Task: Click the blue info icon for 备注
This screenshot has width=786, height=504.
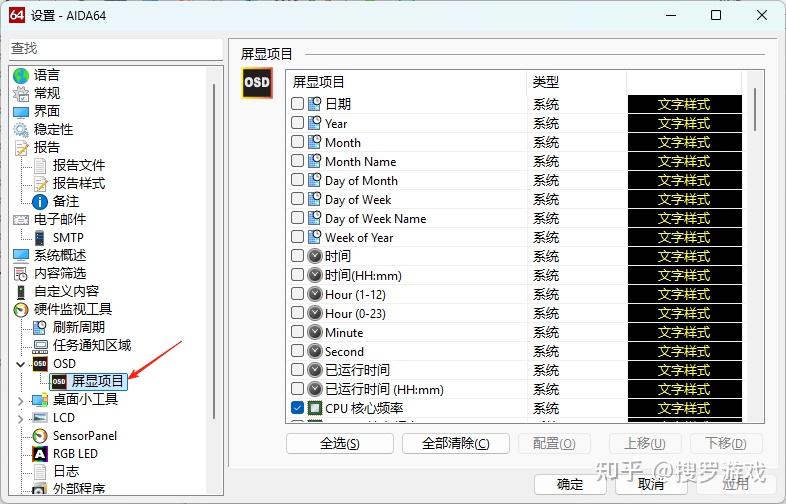Action: 40,202
